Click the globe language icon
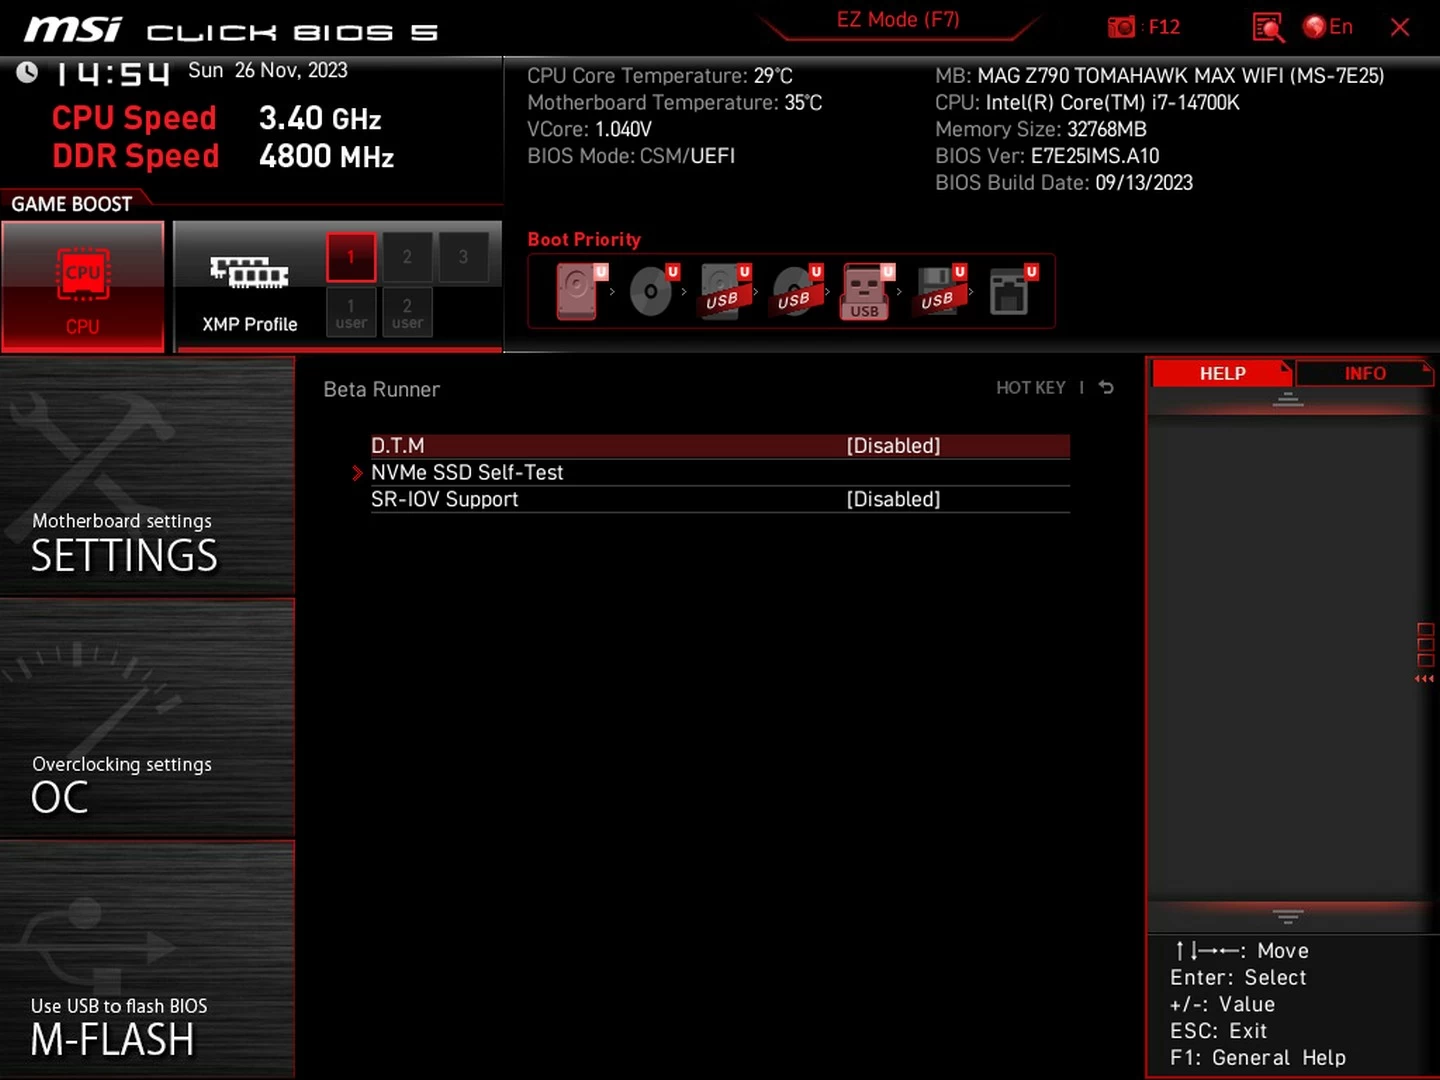The height and width of the screenshot is (1080, 1440). (x=1314, y=27)
